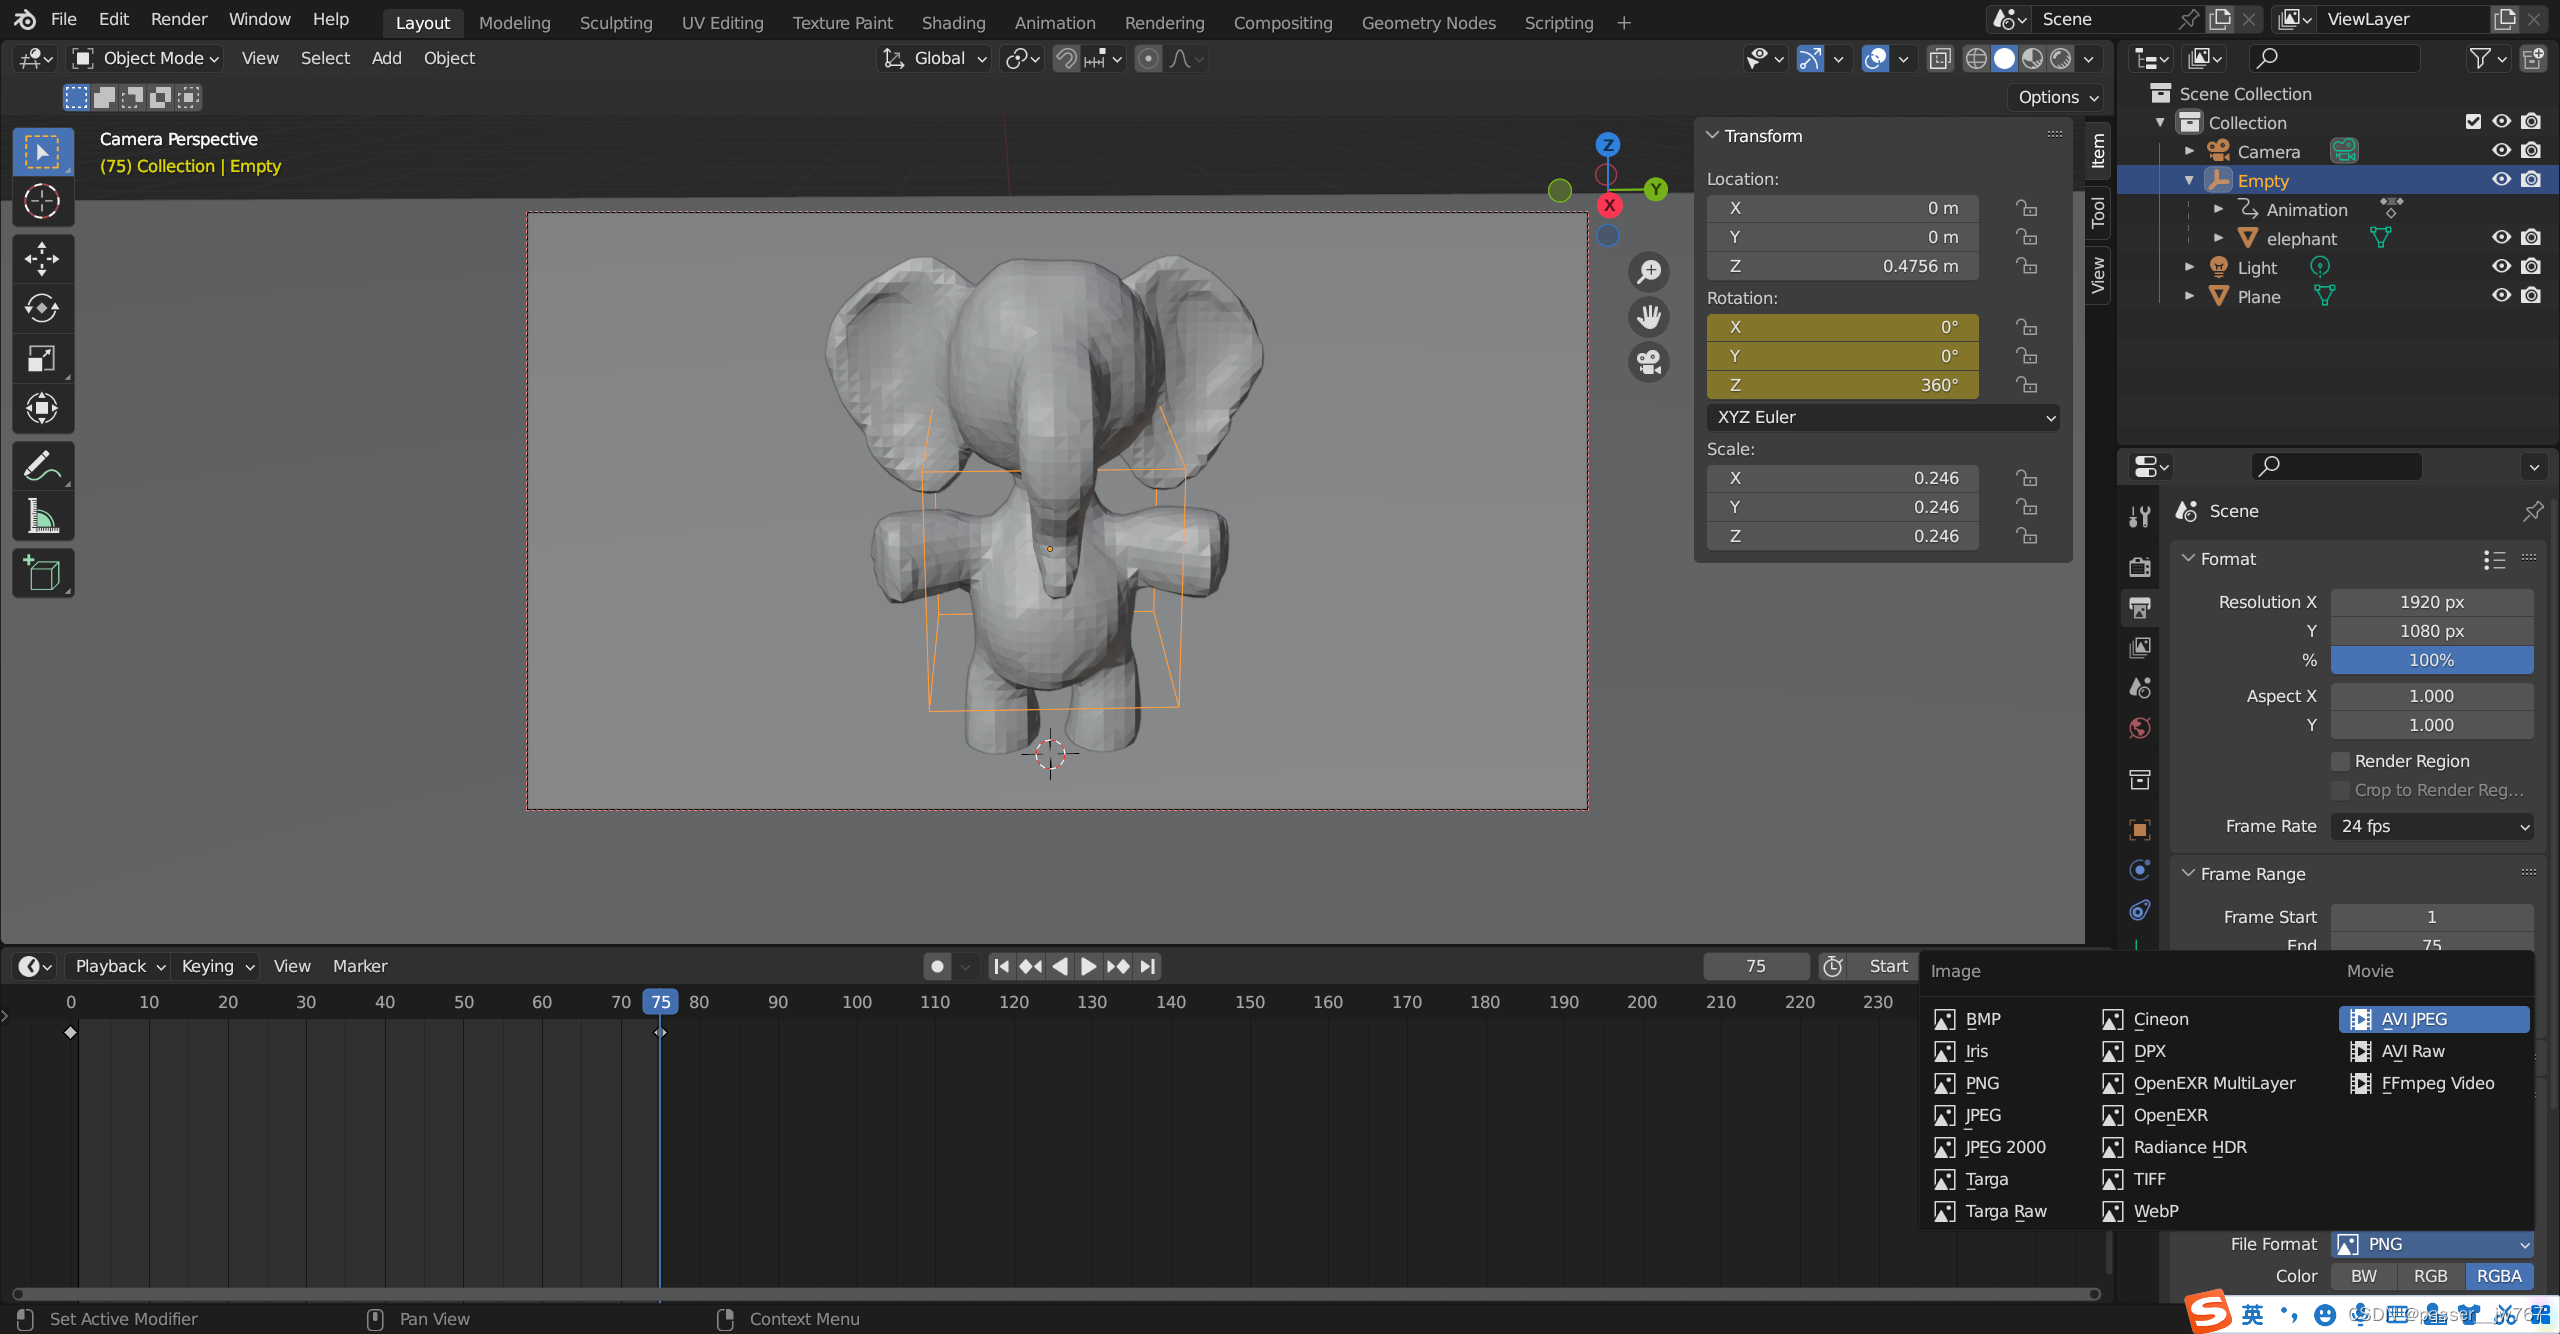This screenshot has height=1334, width=2560.
Task: Hide the Light object in outliner
Action: pos(2501,267)
